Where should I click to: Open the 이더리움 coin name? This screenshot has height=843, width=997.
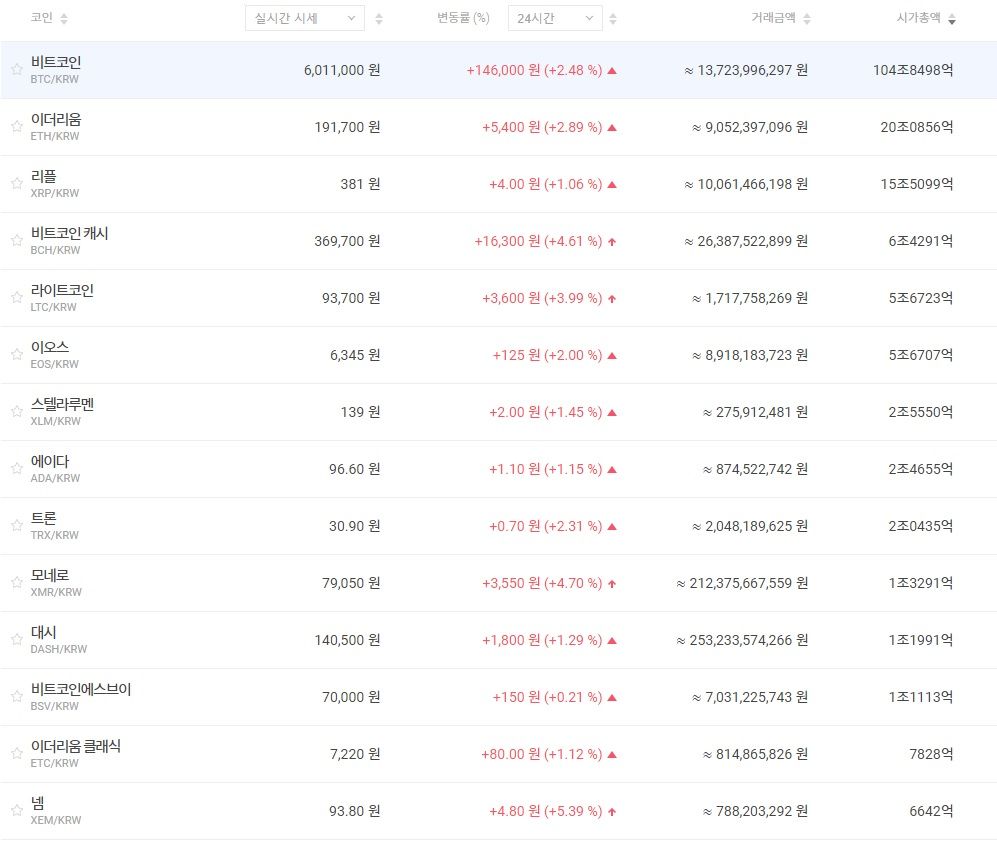(x=56, y=120)
